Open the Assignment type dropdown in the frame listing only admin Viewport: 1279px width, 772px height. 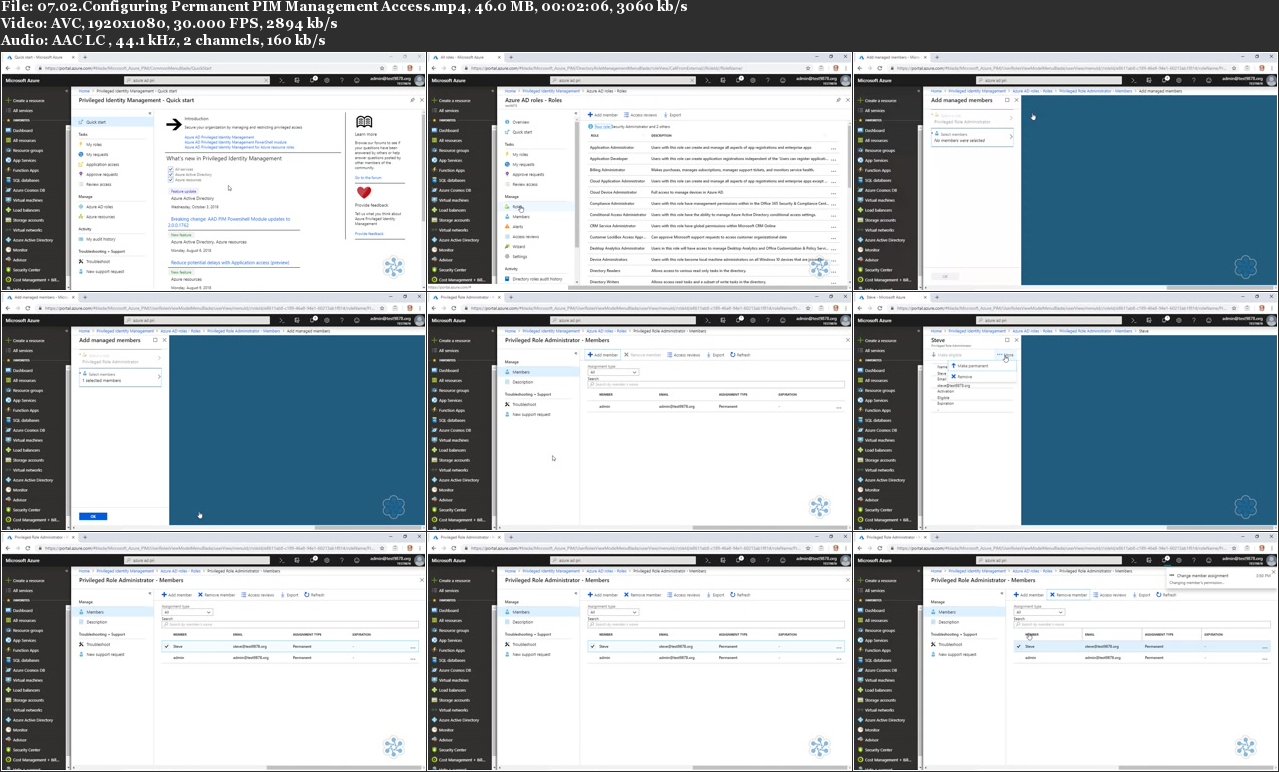(614, 372)
